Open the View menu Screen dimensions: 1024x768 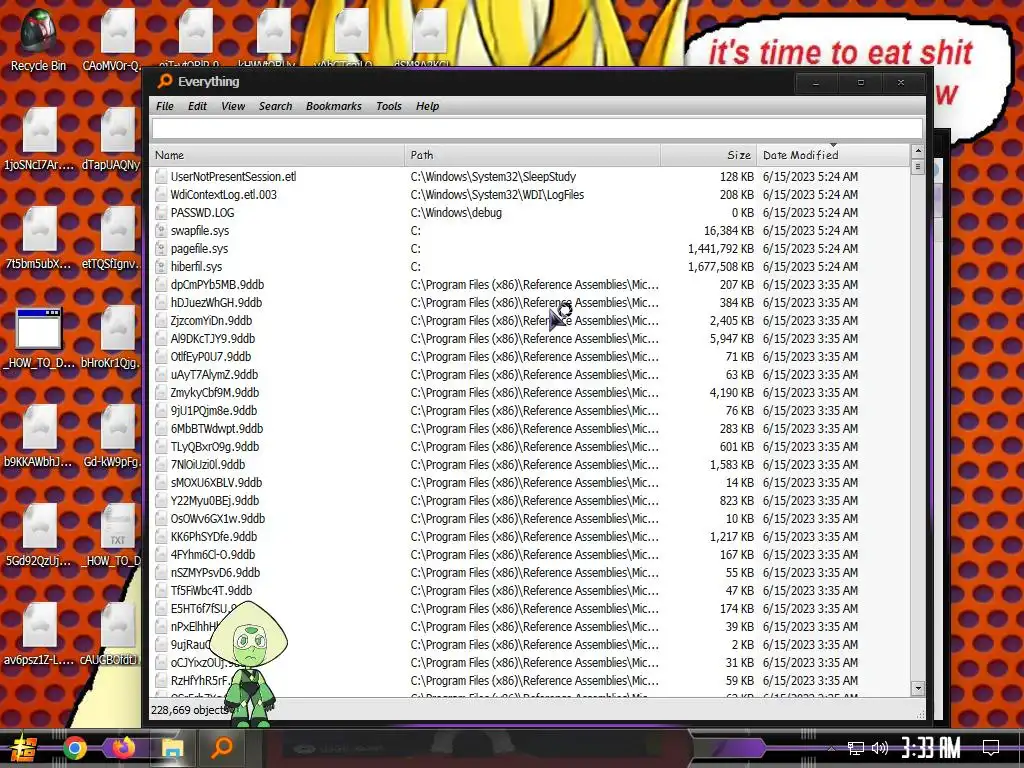232,106
